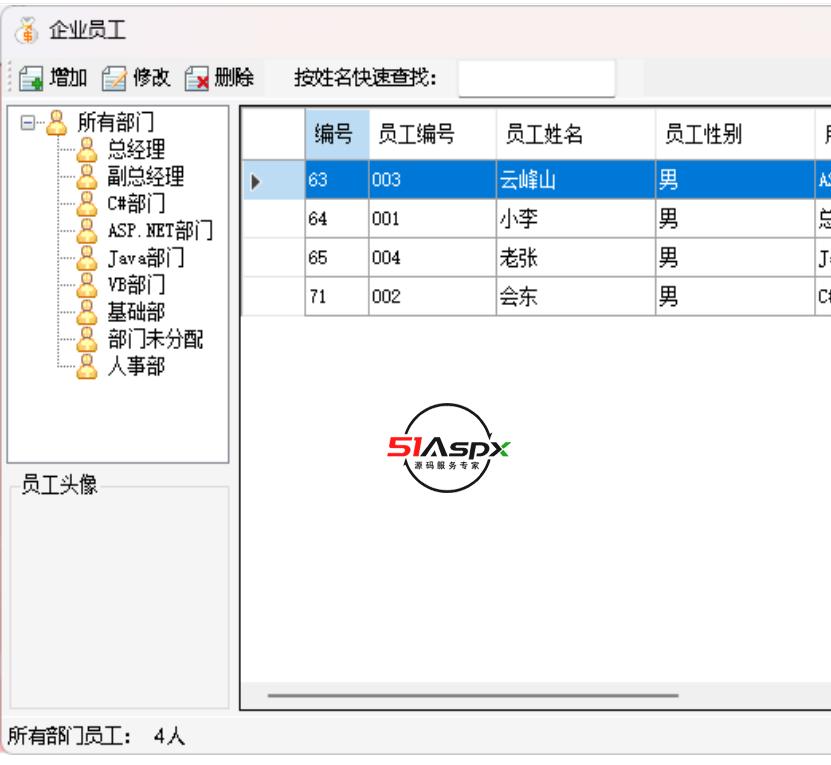The height and width of the screenshot is (765, 831).
Task: Click the 修改 (Edit) toolbar icon
Action: 114,78
